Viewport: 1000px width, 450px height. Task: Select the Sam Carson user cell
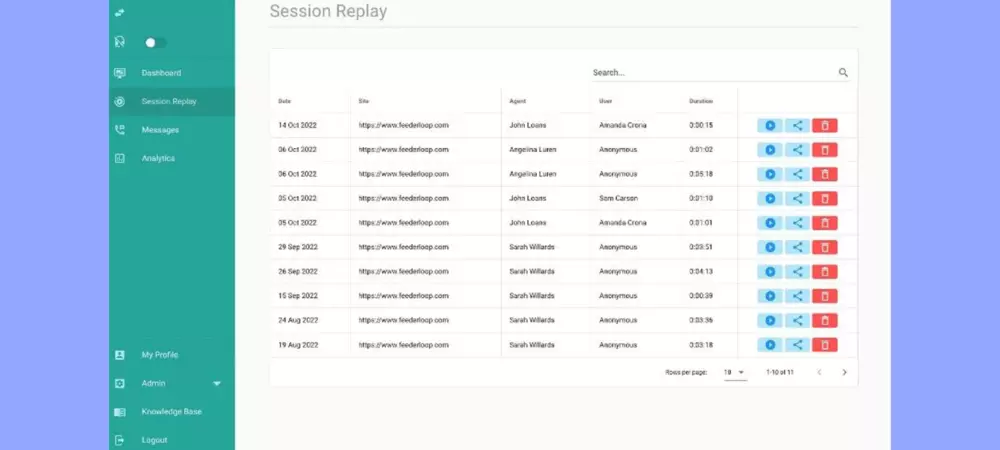(618, 198)
